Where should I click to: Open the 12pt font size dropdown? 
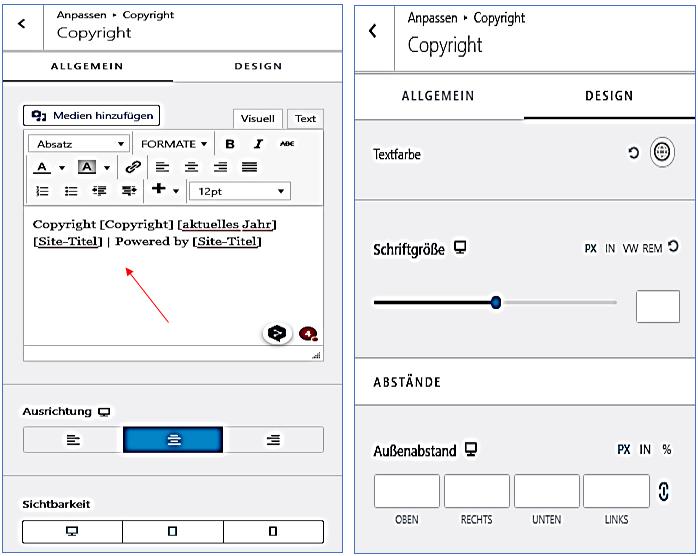pyautogui.click(x=239, y=191)
